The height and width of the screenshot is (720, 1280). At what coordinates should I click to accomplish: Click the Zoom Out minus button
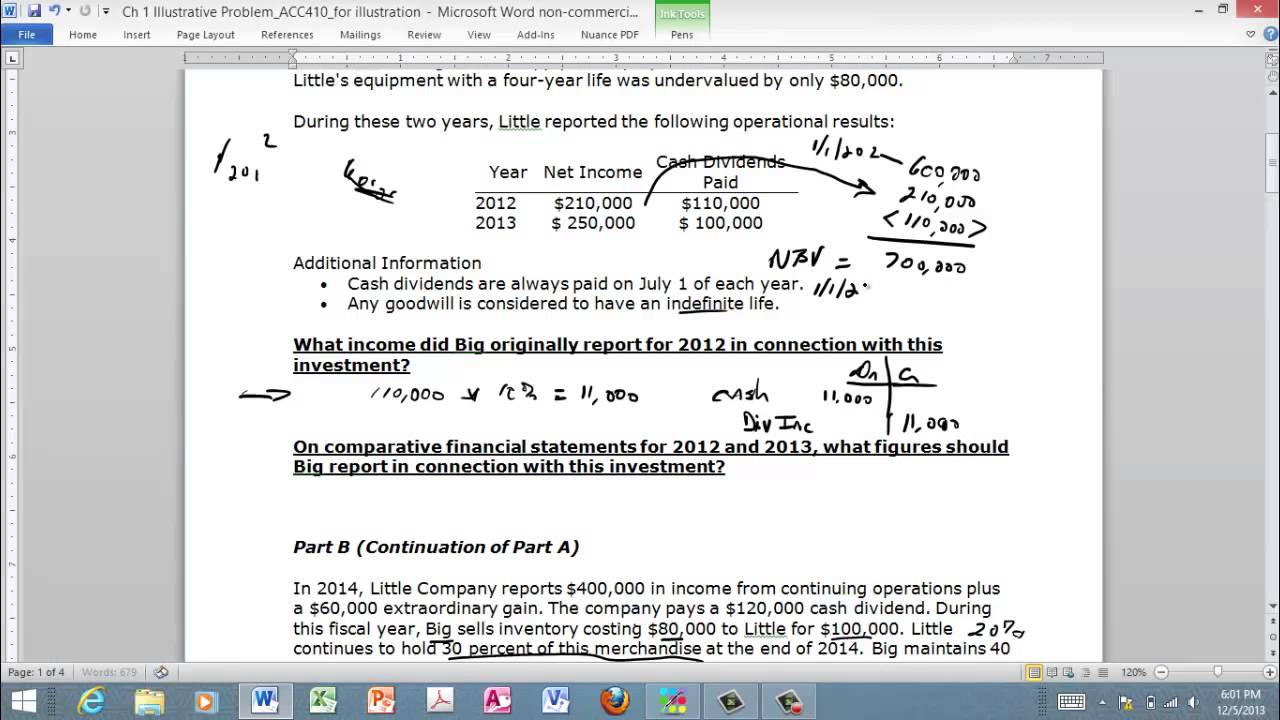[1160, 672]
